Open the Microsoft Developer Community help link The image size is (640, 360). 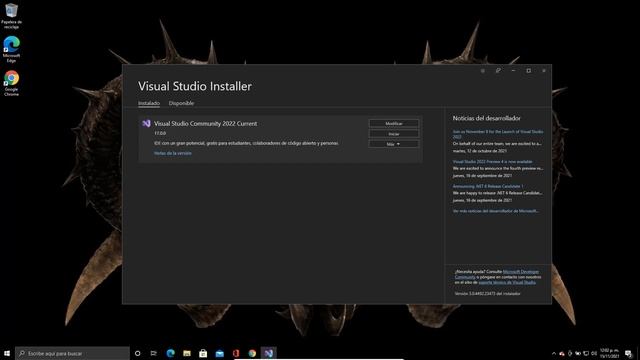[x=520, y=272]
